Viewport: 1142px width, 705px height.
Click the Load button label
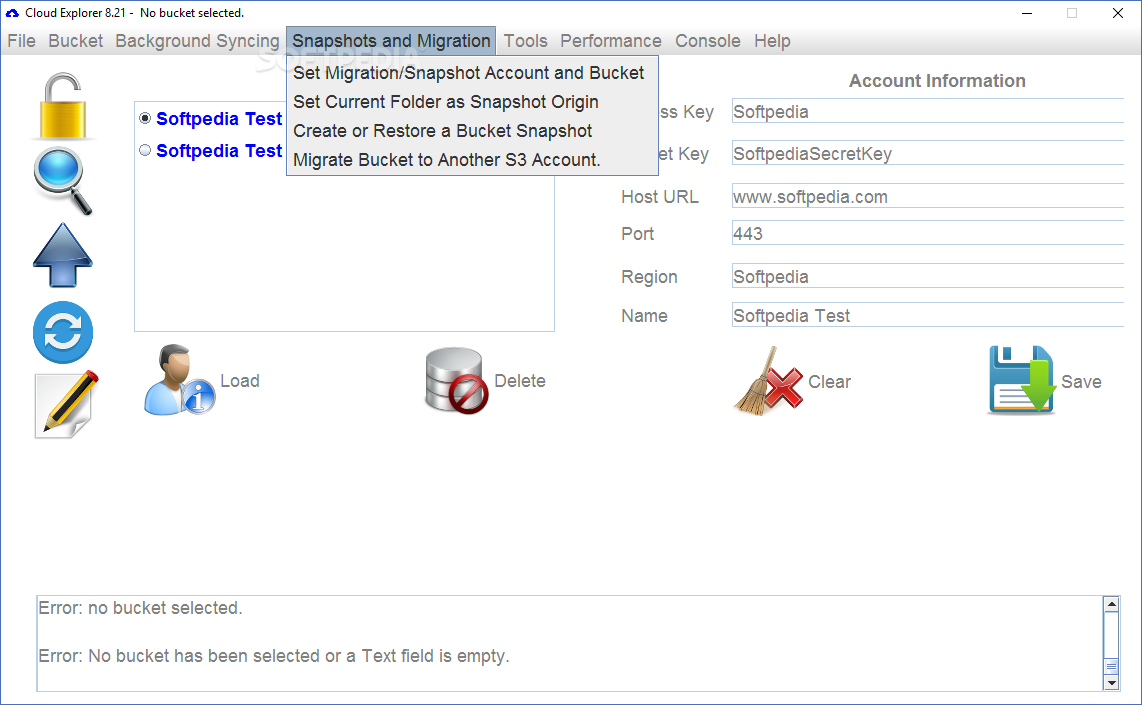240,380
